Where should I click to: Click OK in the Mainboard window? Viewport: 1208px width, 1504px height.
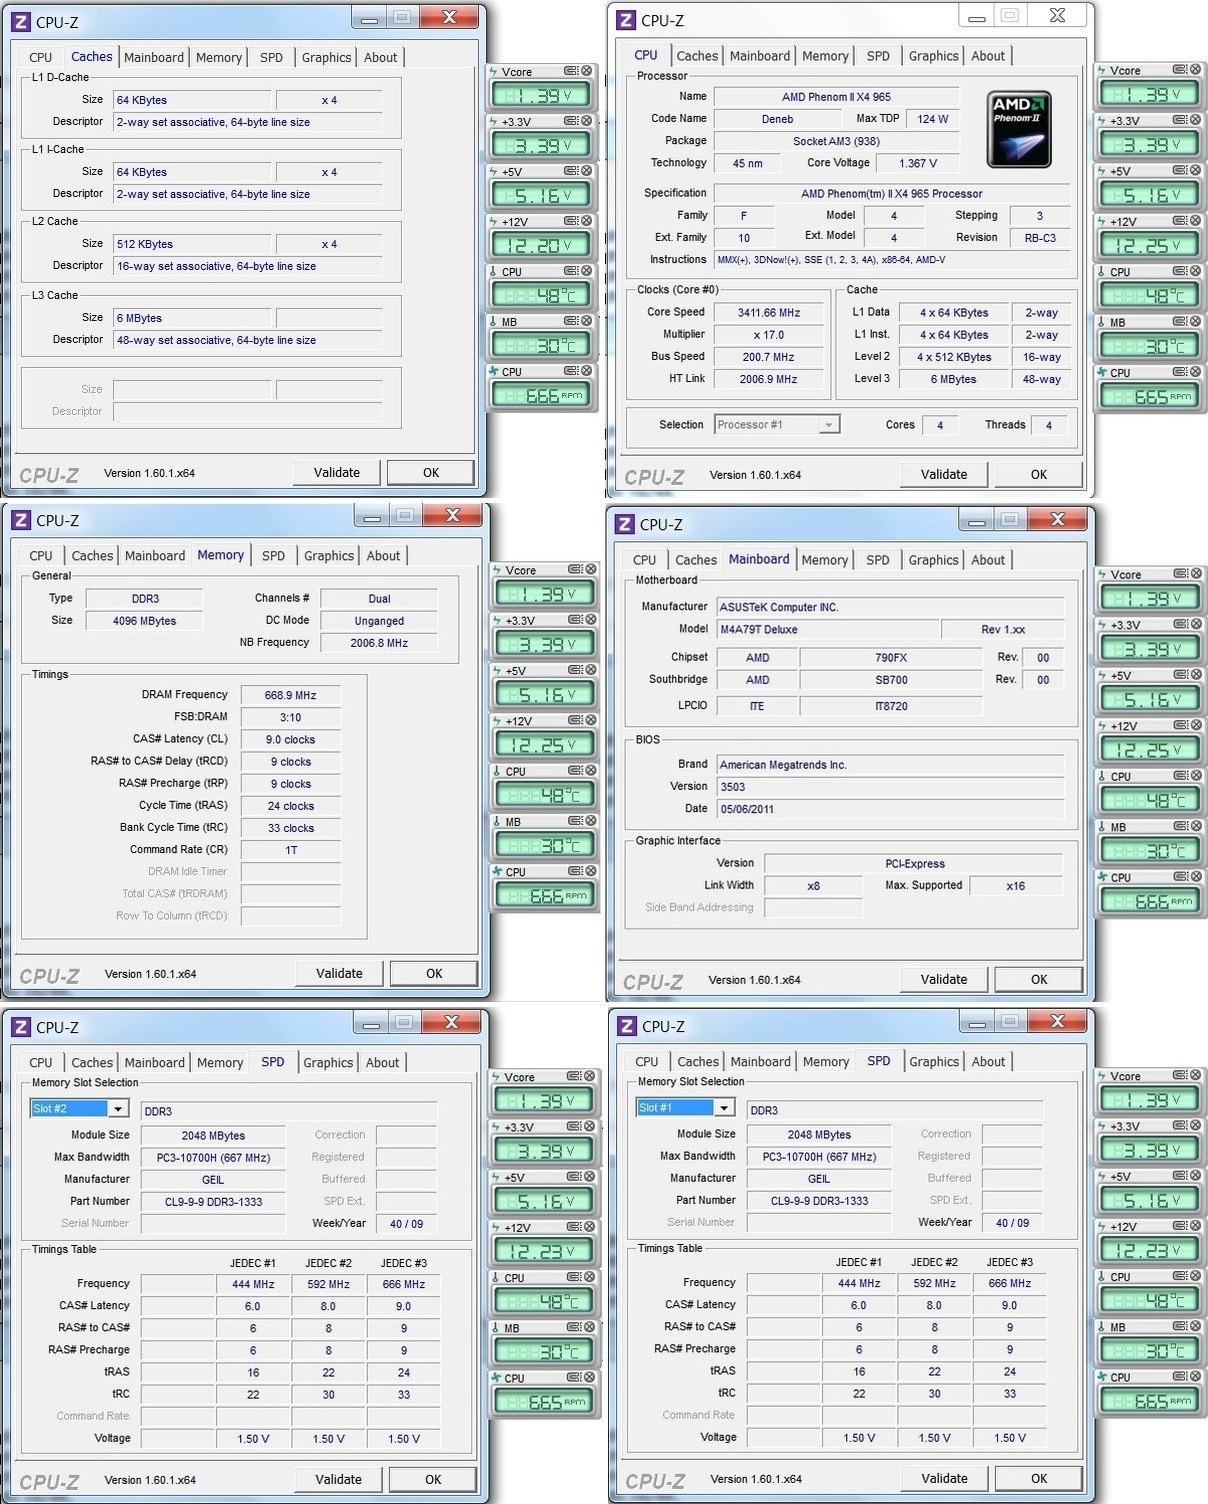pos(1039,980)
